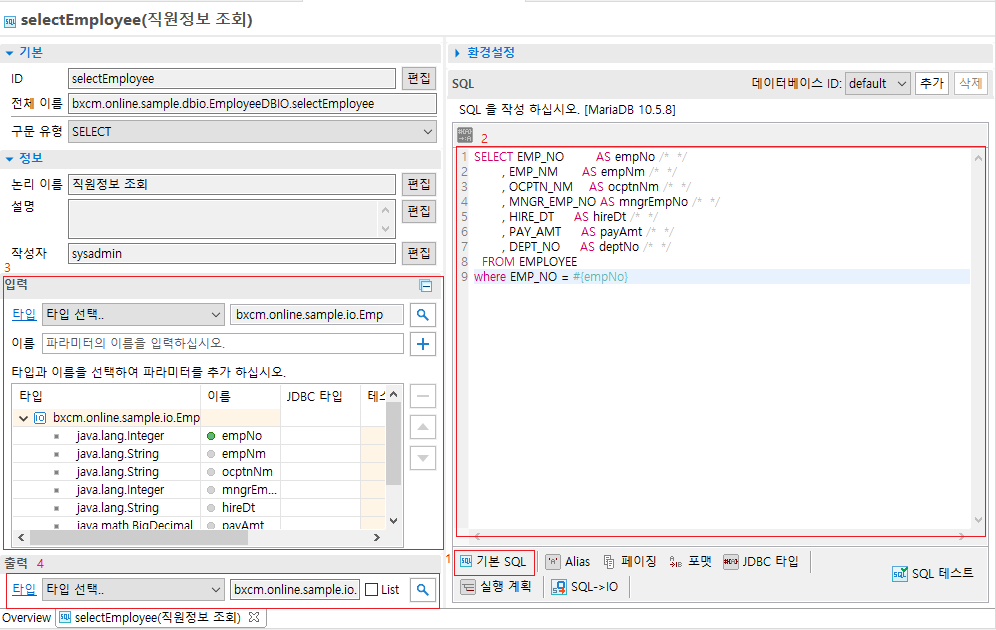The height and width of the screenshot is (630, 996).
Task: Open the Alias tool
Action: tap(568, 562)
